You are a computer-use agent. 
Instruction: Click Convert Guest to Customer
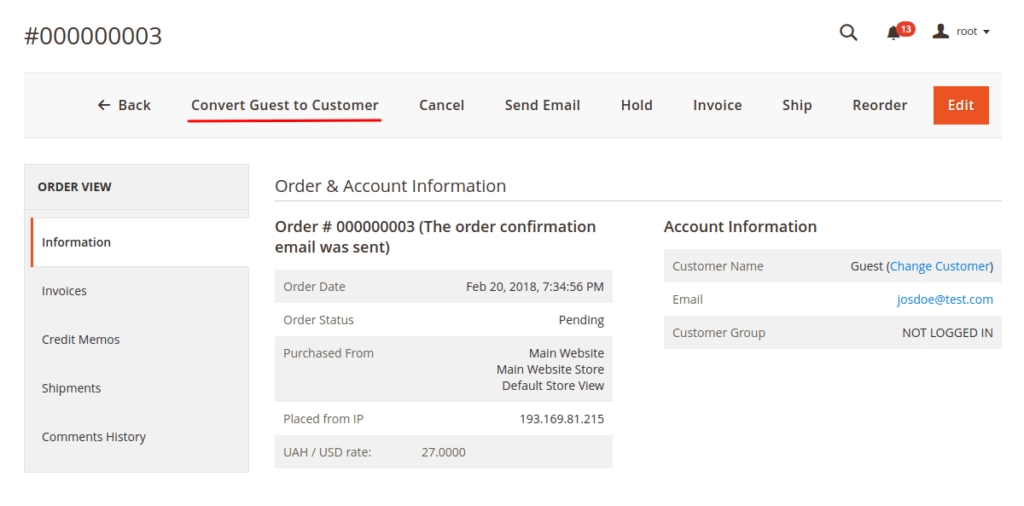point(285,105)
